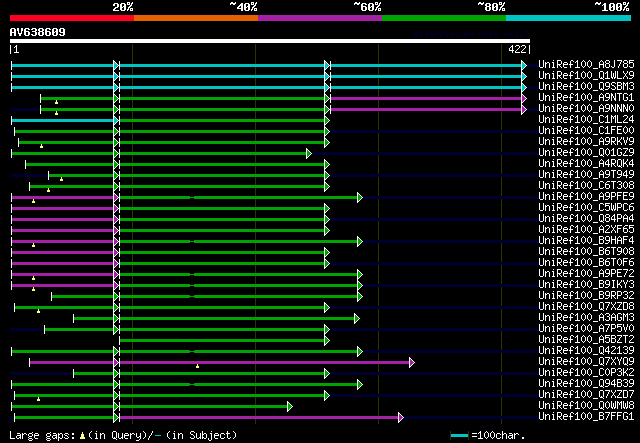Select the UniRef100_Q7XZD7 hit label
The image size is (640, 443).
click(586, 395)
